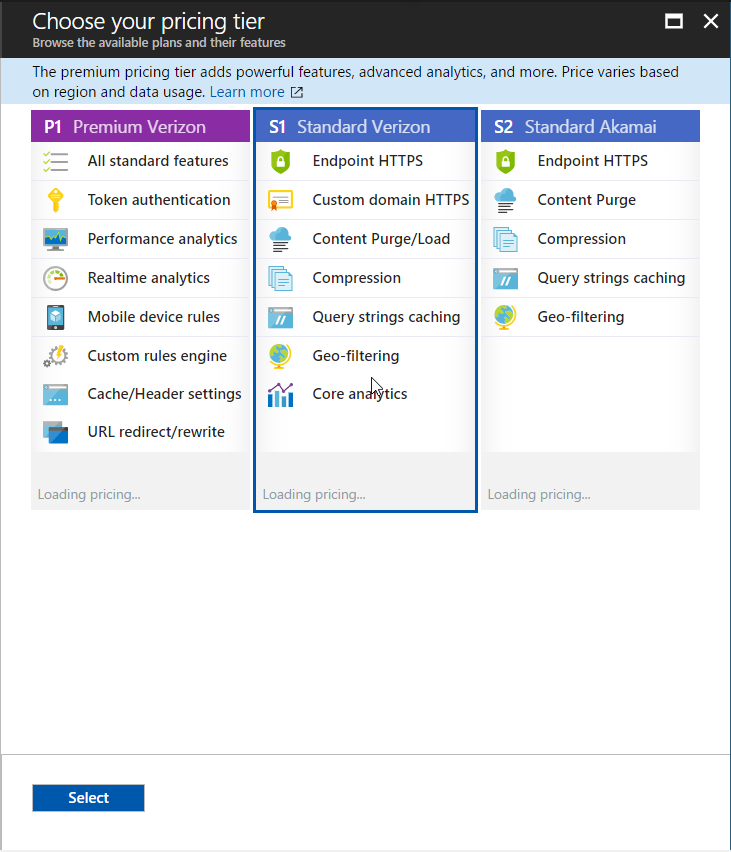Click the Token authentication label
The height and width of the screenshot is (852, 731).
click(x=159, y=200)
